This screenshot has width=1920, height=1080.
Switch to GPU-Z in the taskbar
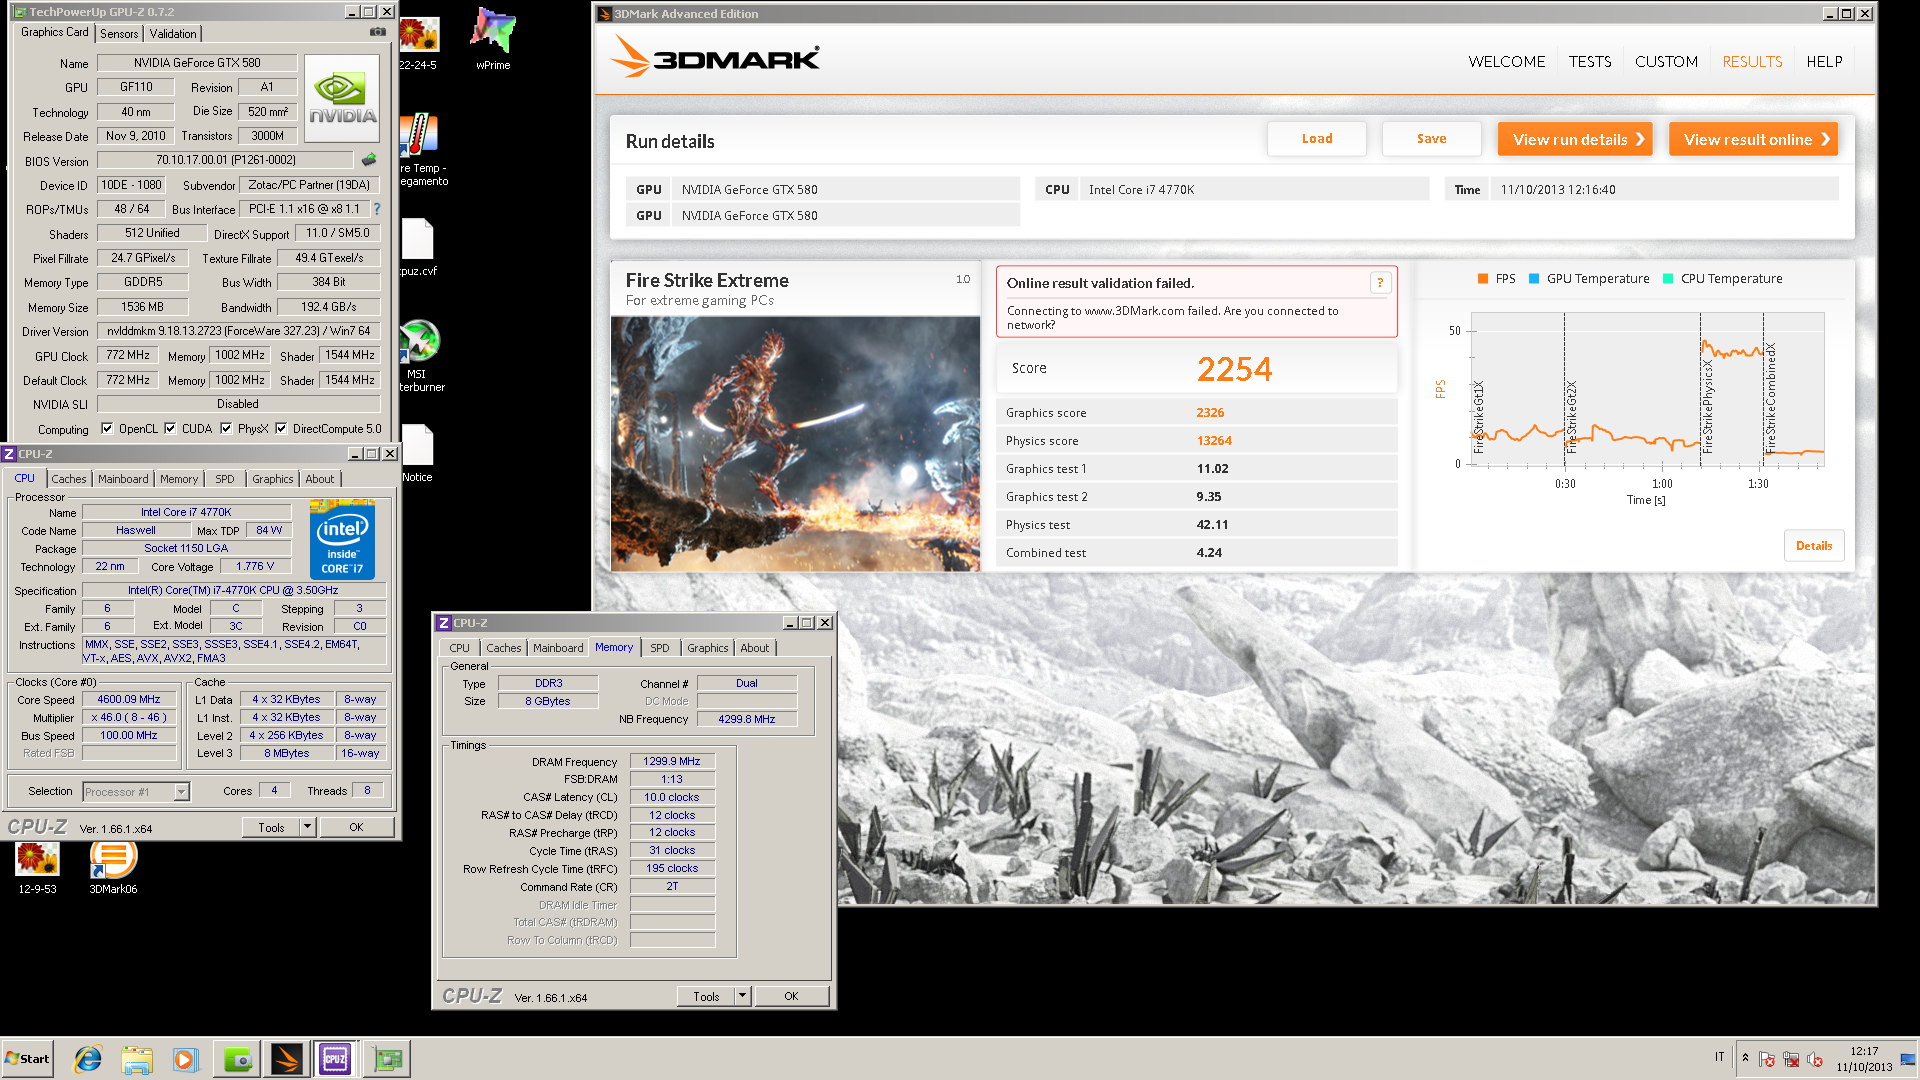(386, 1059)
